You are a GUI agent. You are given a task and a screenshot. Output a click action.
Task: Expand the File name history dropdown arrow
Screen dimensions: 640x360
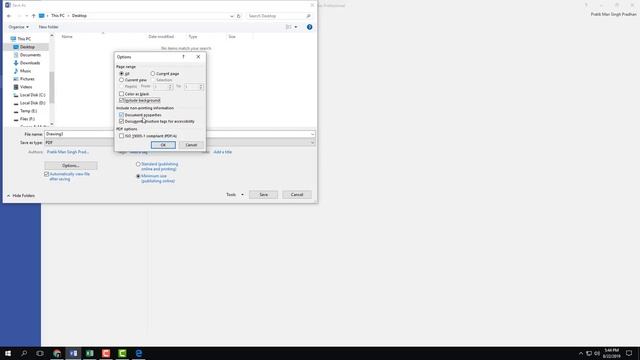pos(312,134)
